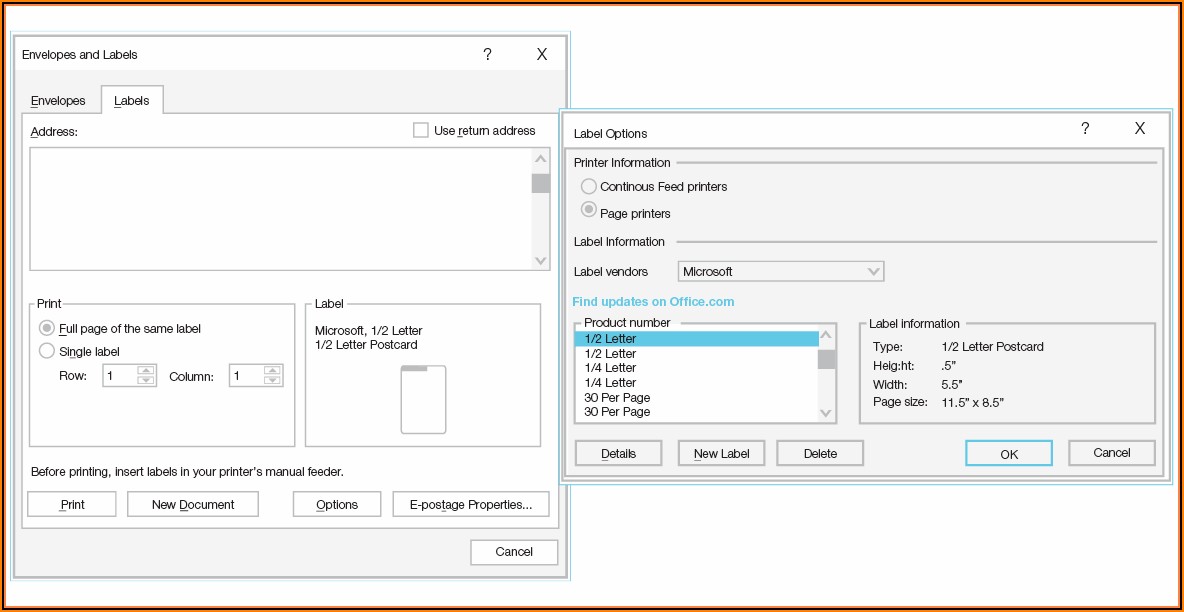1184x612 pixels.
Task: Click inside the Address text box
Action: (280, 208)
